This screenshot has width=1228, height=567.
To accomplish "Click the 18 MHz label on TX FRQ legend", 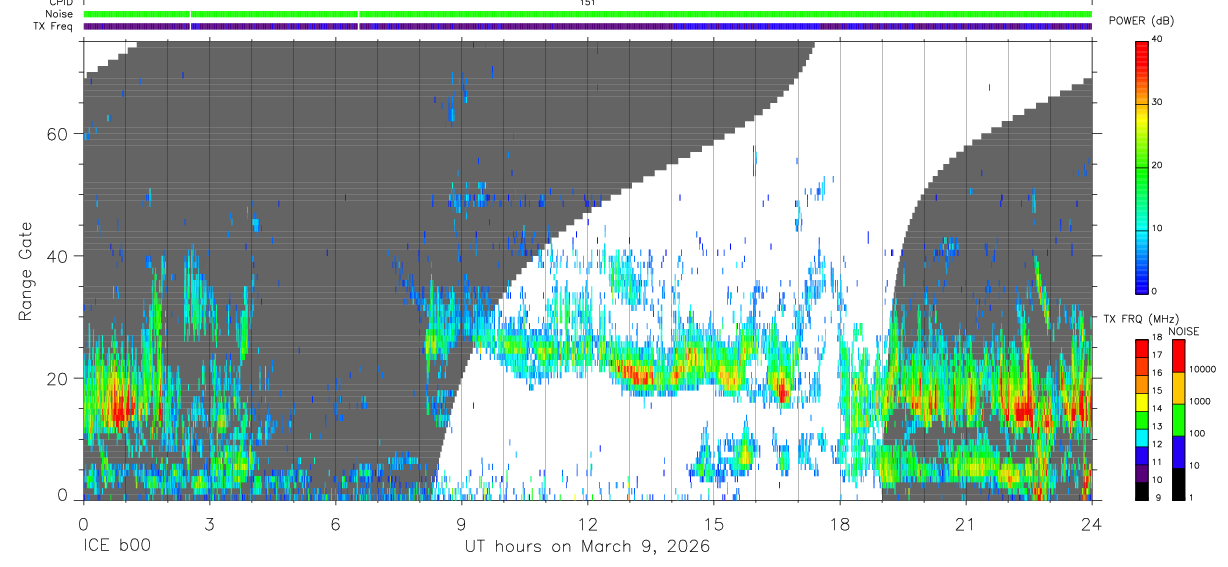I will pyautogui.click(x=1157, y=338).
